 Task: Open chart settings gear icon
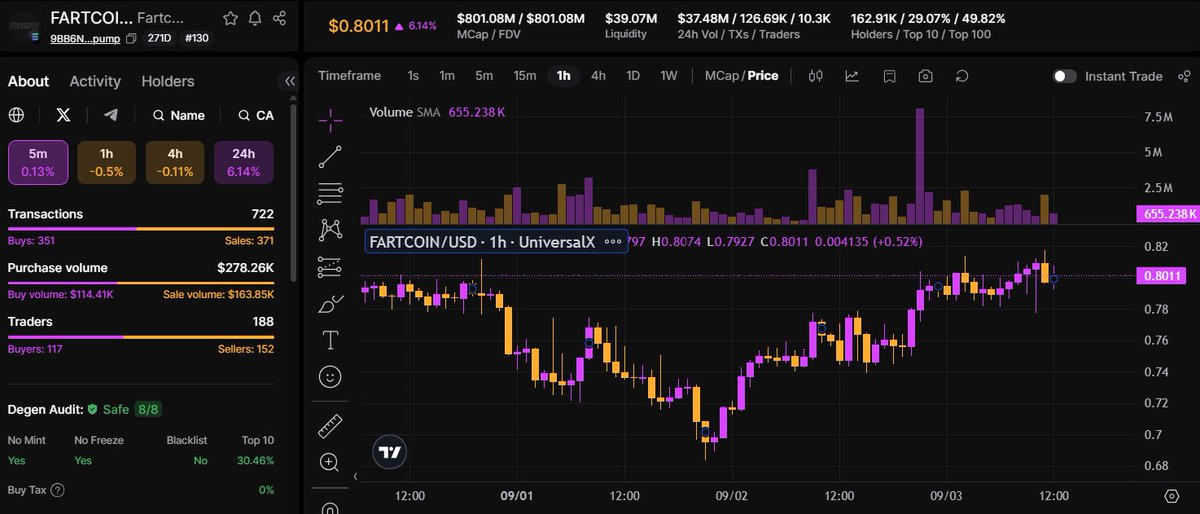[1172, 496]
